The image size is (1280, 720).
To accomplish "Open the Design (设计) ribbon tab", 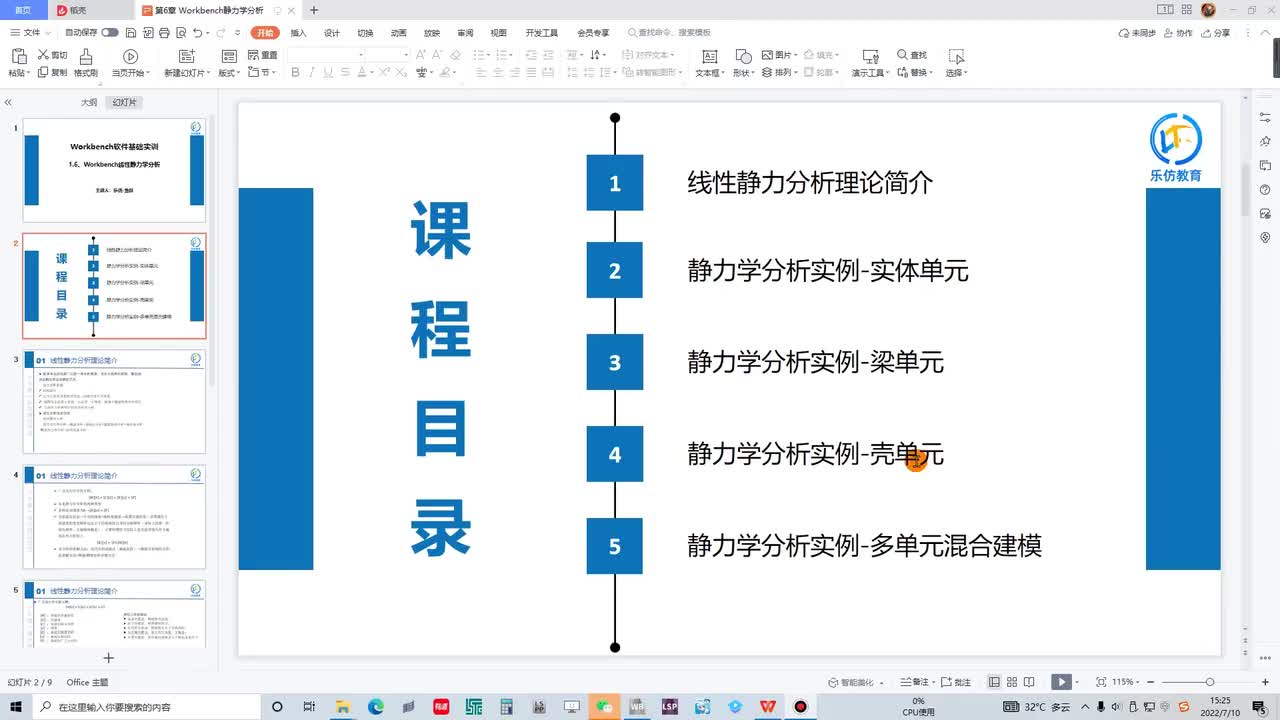I will click(x=332, y=33).
